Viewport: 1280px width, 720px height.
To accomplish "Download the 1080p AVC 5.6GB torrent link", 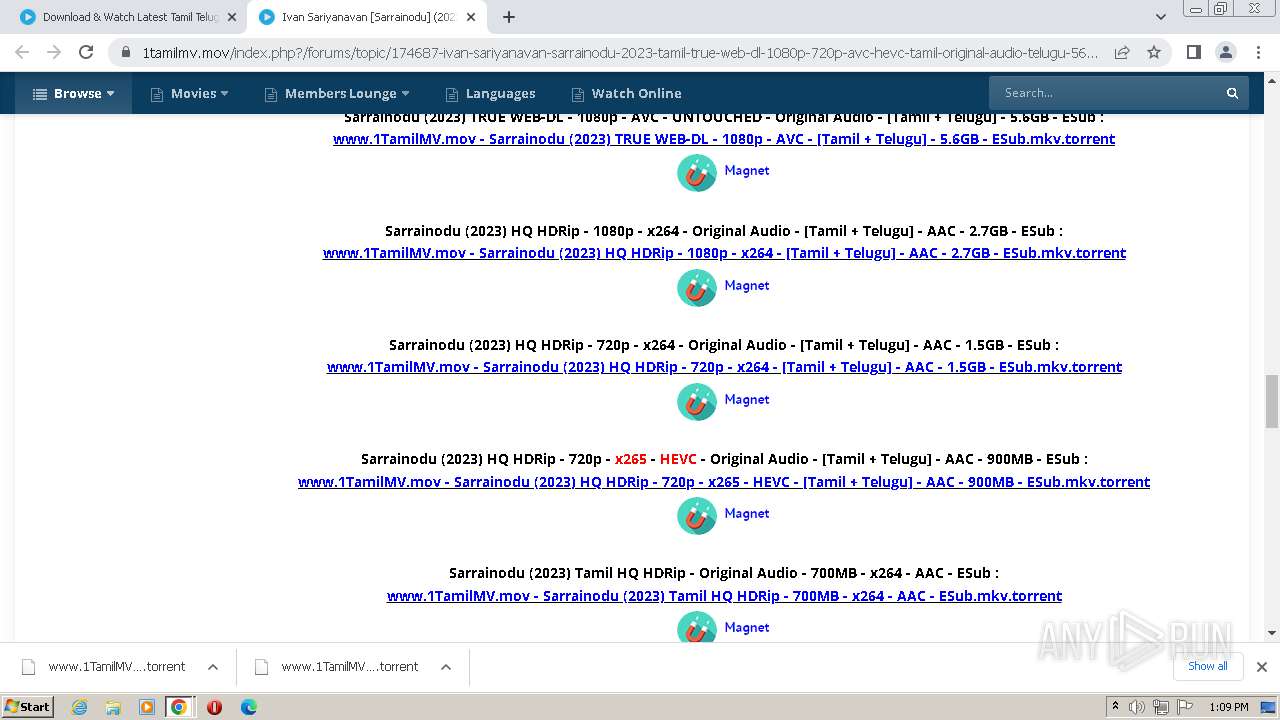I will pyautogui.click(x=724, y=139).
